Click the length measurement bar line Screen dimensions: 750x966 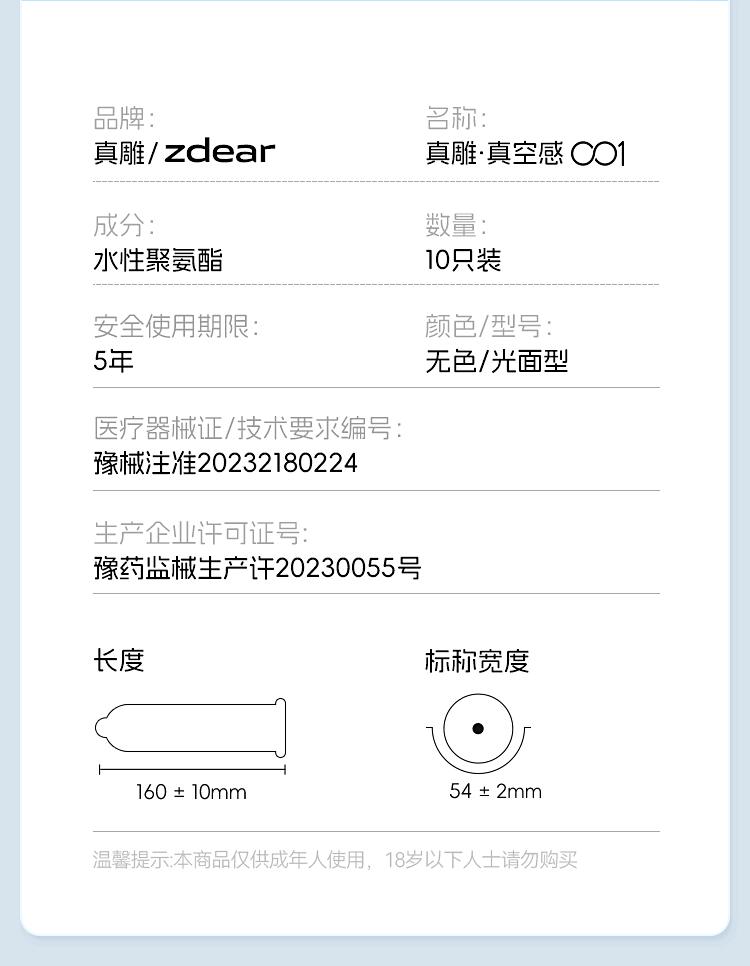192,769
